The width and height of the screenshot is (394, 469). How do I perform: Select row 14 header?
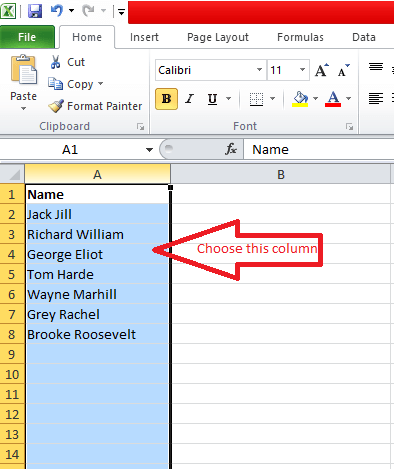click(x=12, y=454)
